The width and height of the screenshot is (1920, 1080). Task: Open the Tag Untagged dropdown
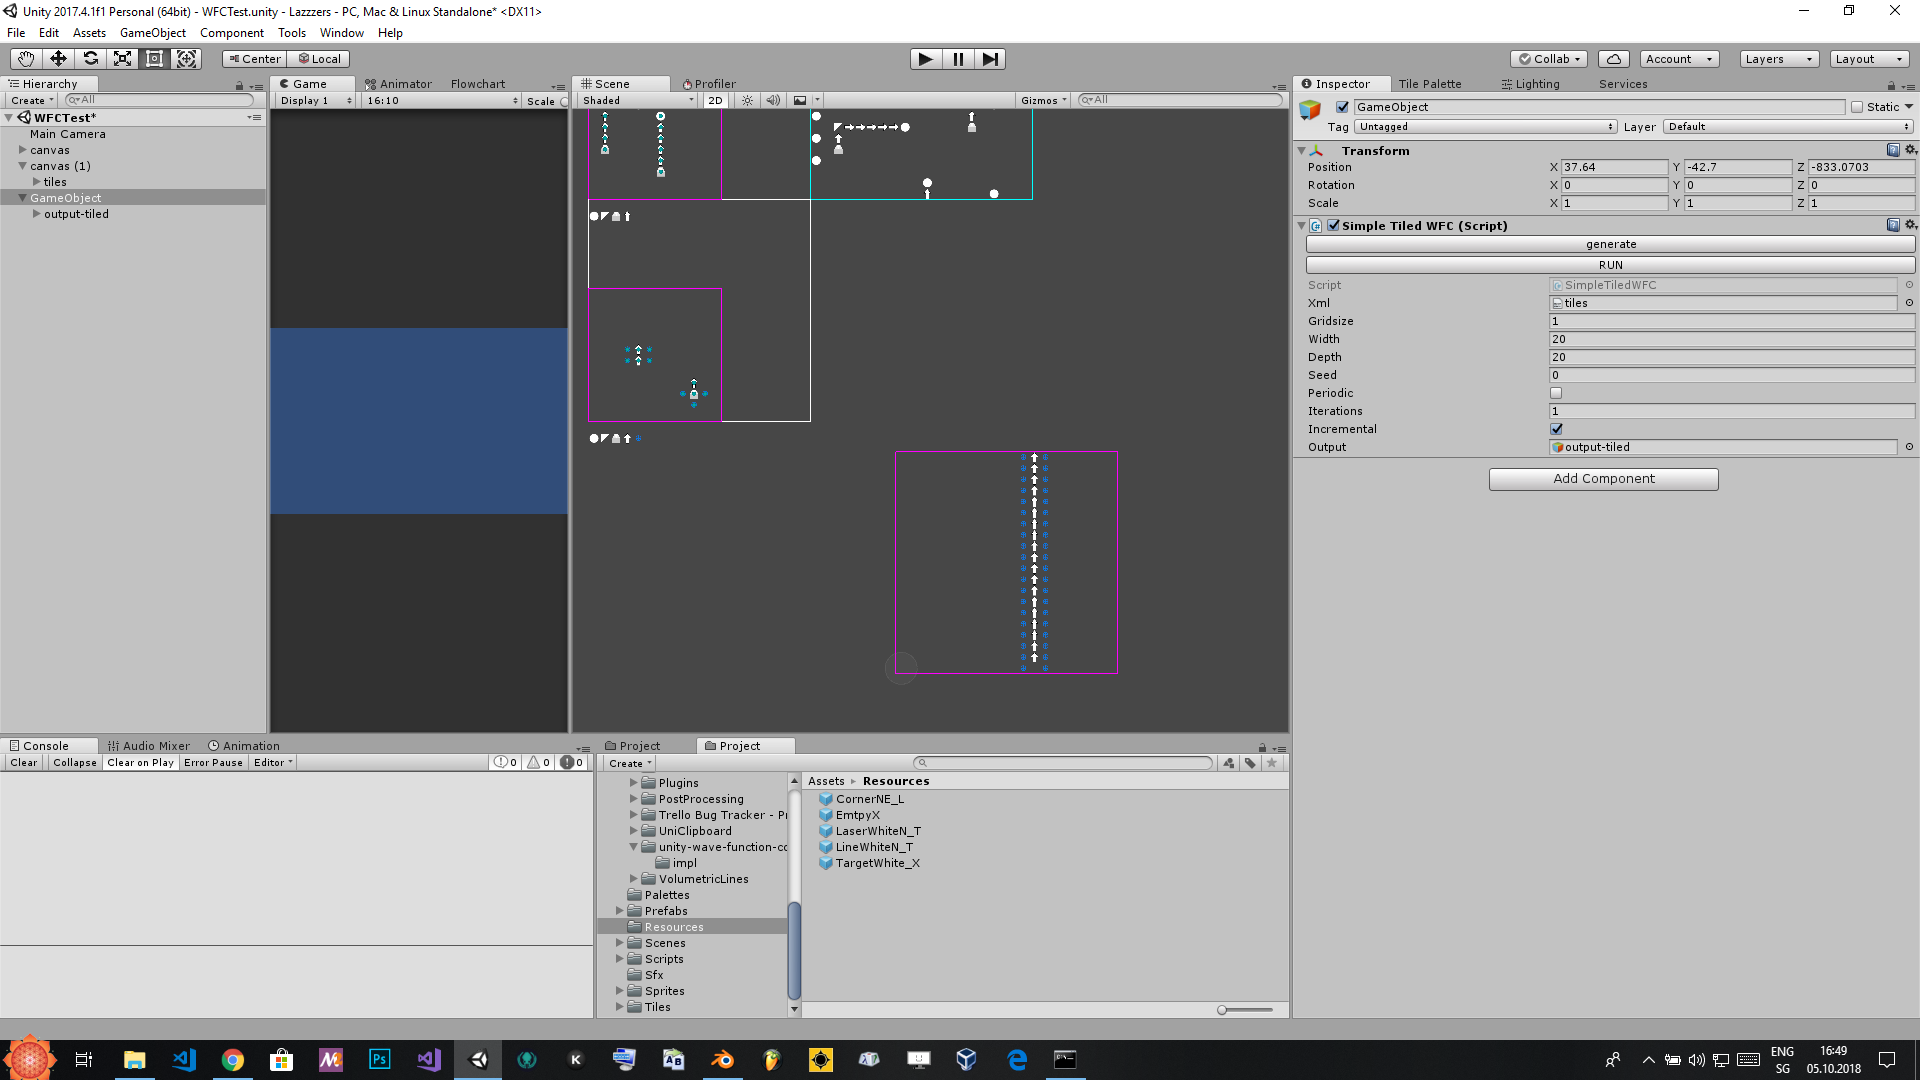[1485, 127]
